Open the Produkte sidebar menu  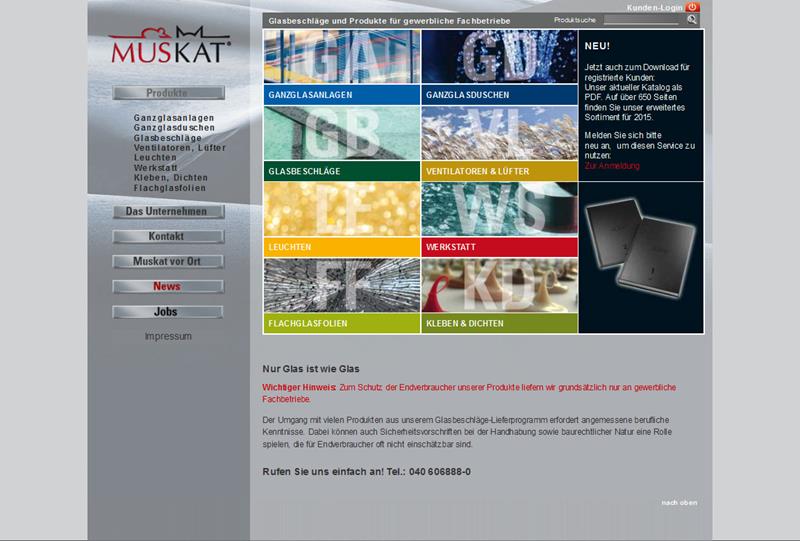168,93
